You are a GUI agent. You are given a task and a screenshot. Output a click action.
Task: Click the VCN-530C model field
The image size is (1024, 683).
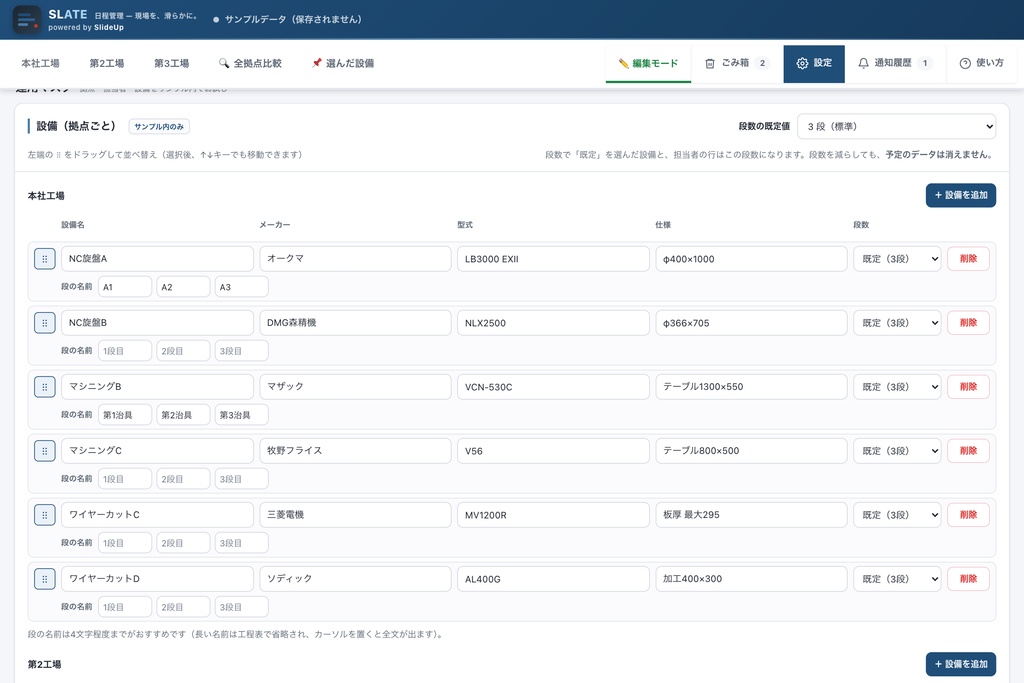(553, 387)
